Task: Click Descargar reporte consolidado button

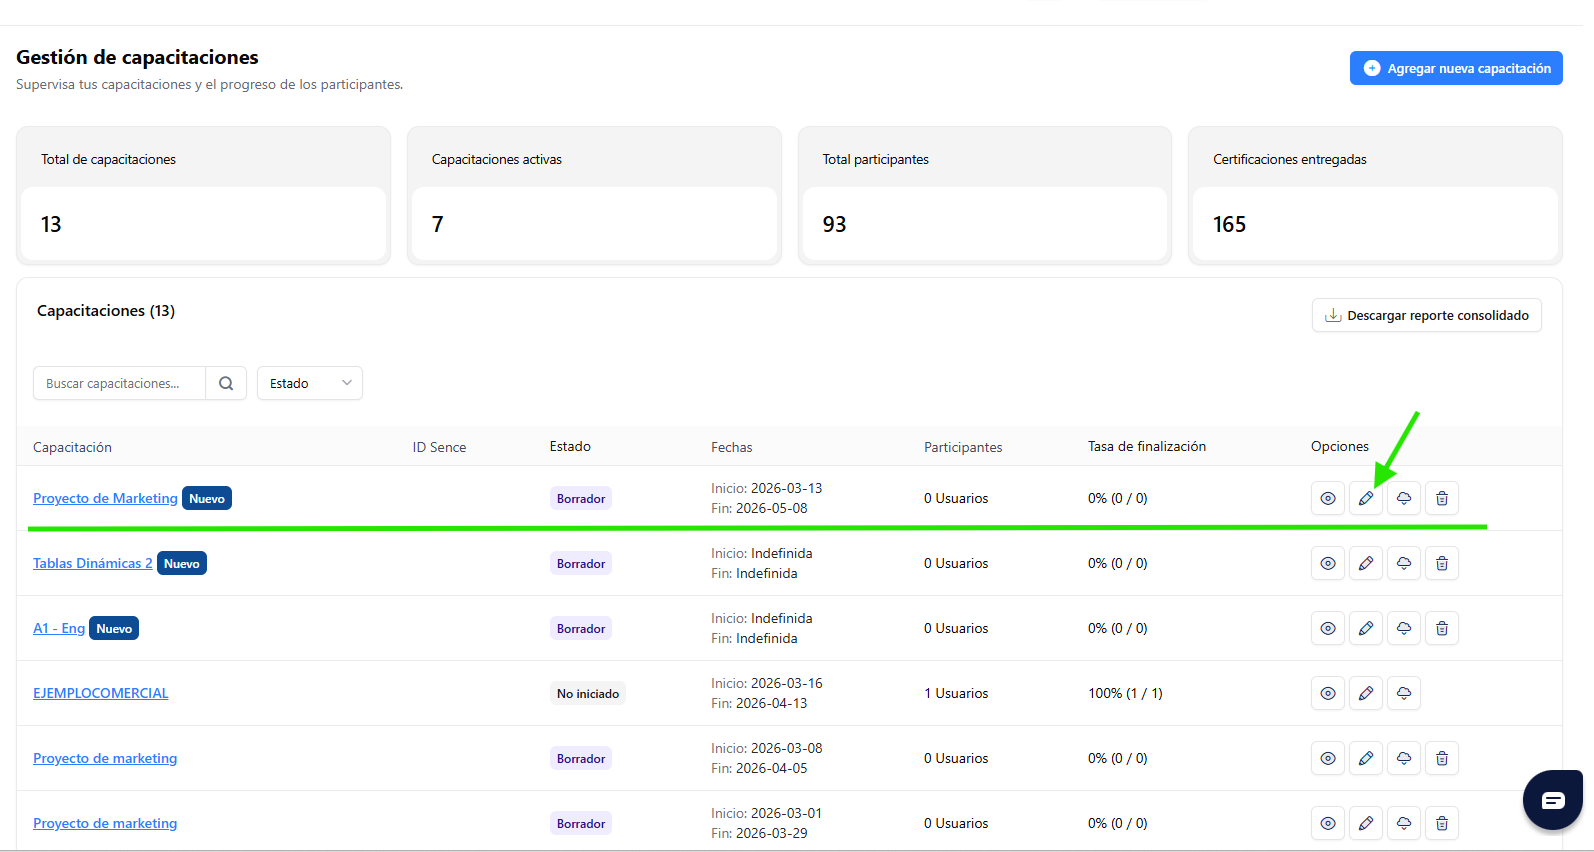Action: pos(1427,315)
